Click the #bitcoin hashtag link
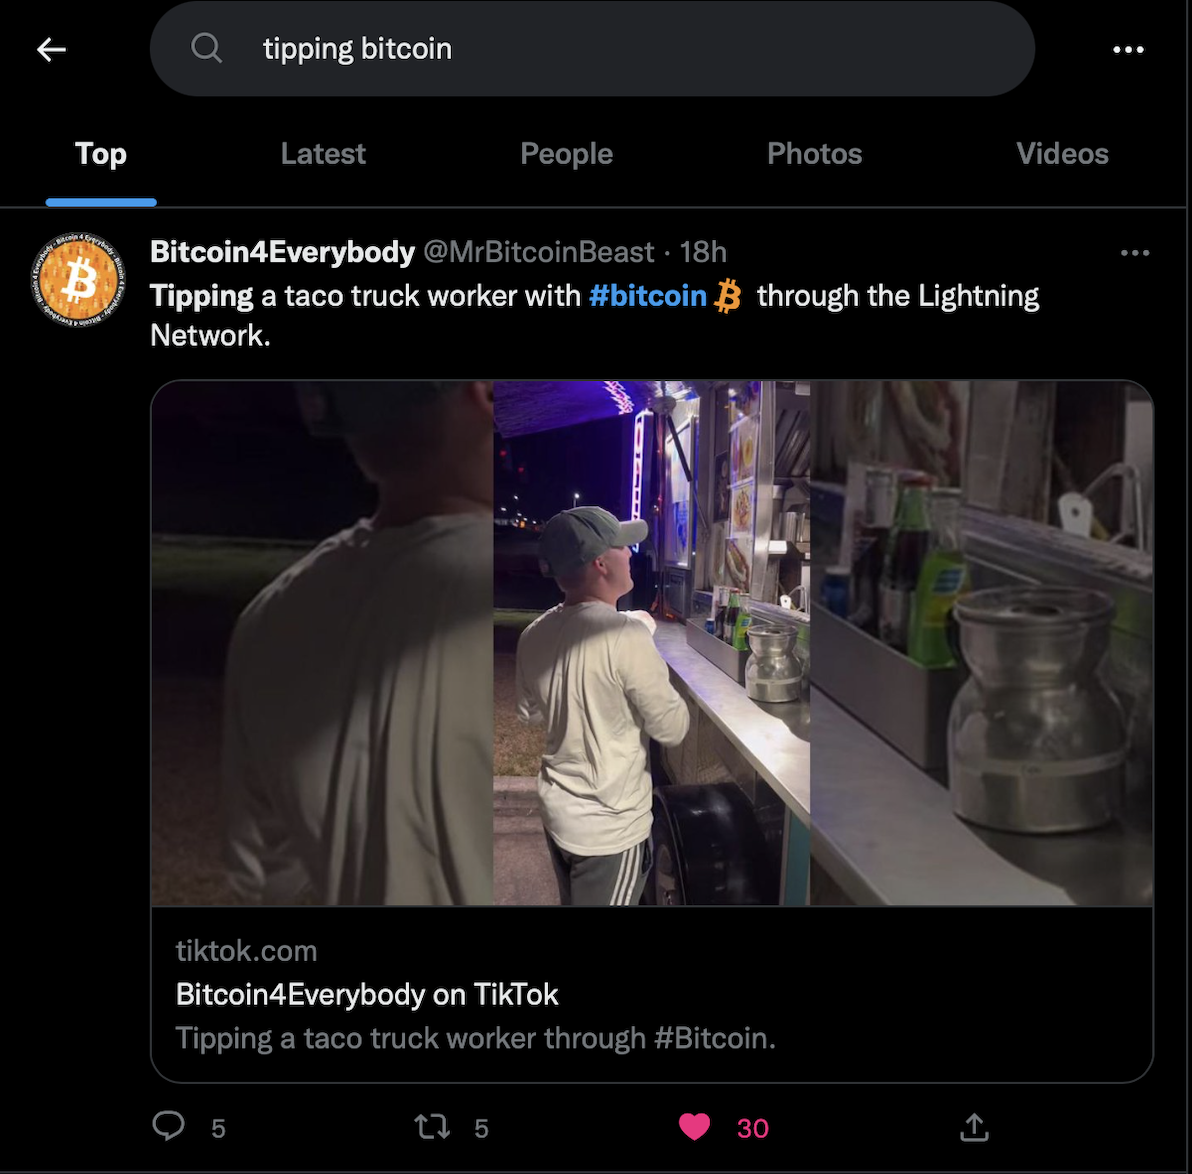Screen dimensions: 1192x1174 point(648,296)
